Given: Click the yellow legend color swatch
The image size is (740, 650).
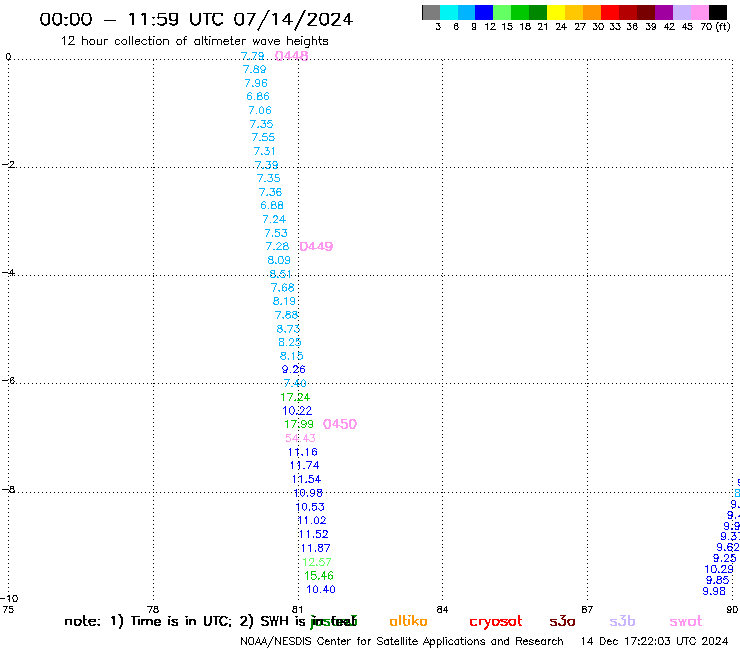Looking at the screenshot, I should 556,12.
